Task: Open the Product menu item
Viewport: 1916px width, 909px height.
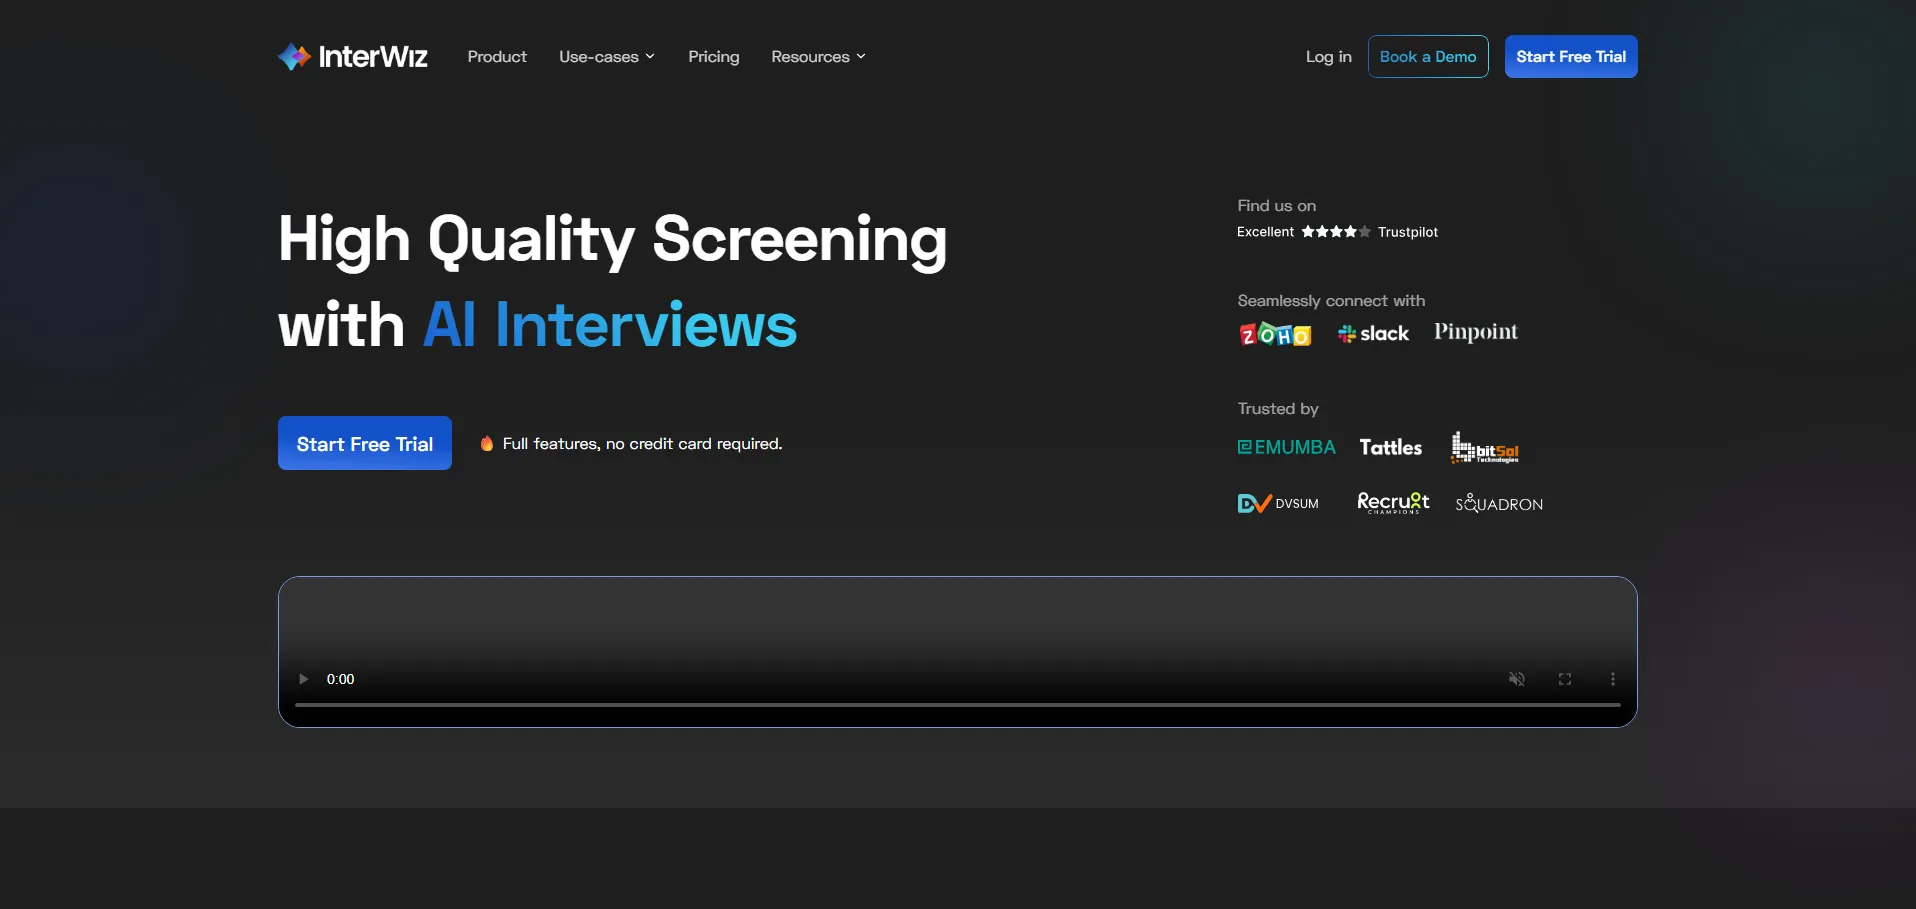Action: tap(497, 57)
